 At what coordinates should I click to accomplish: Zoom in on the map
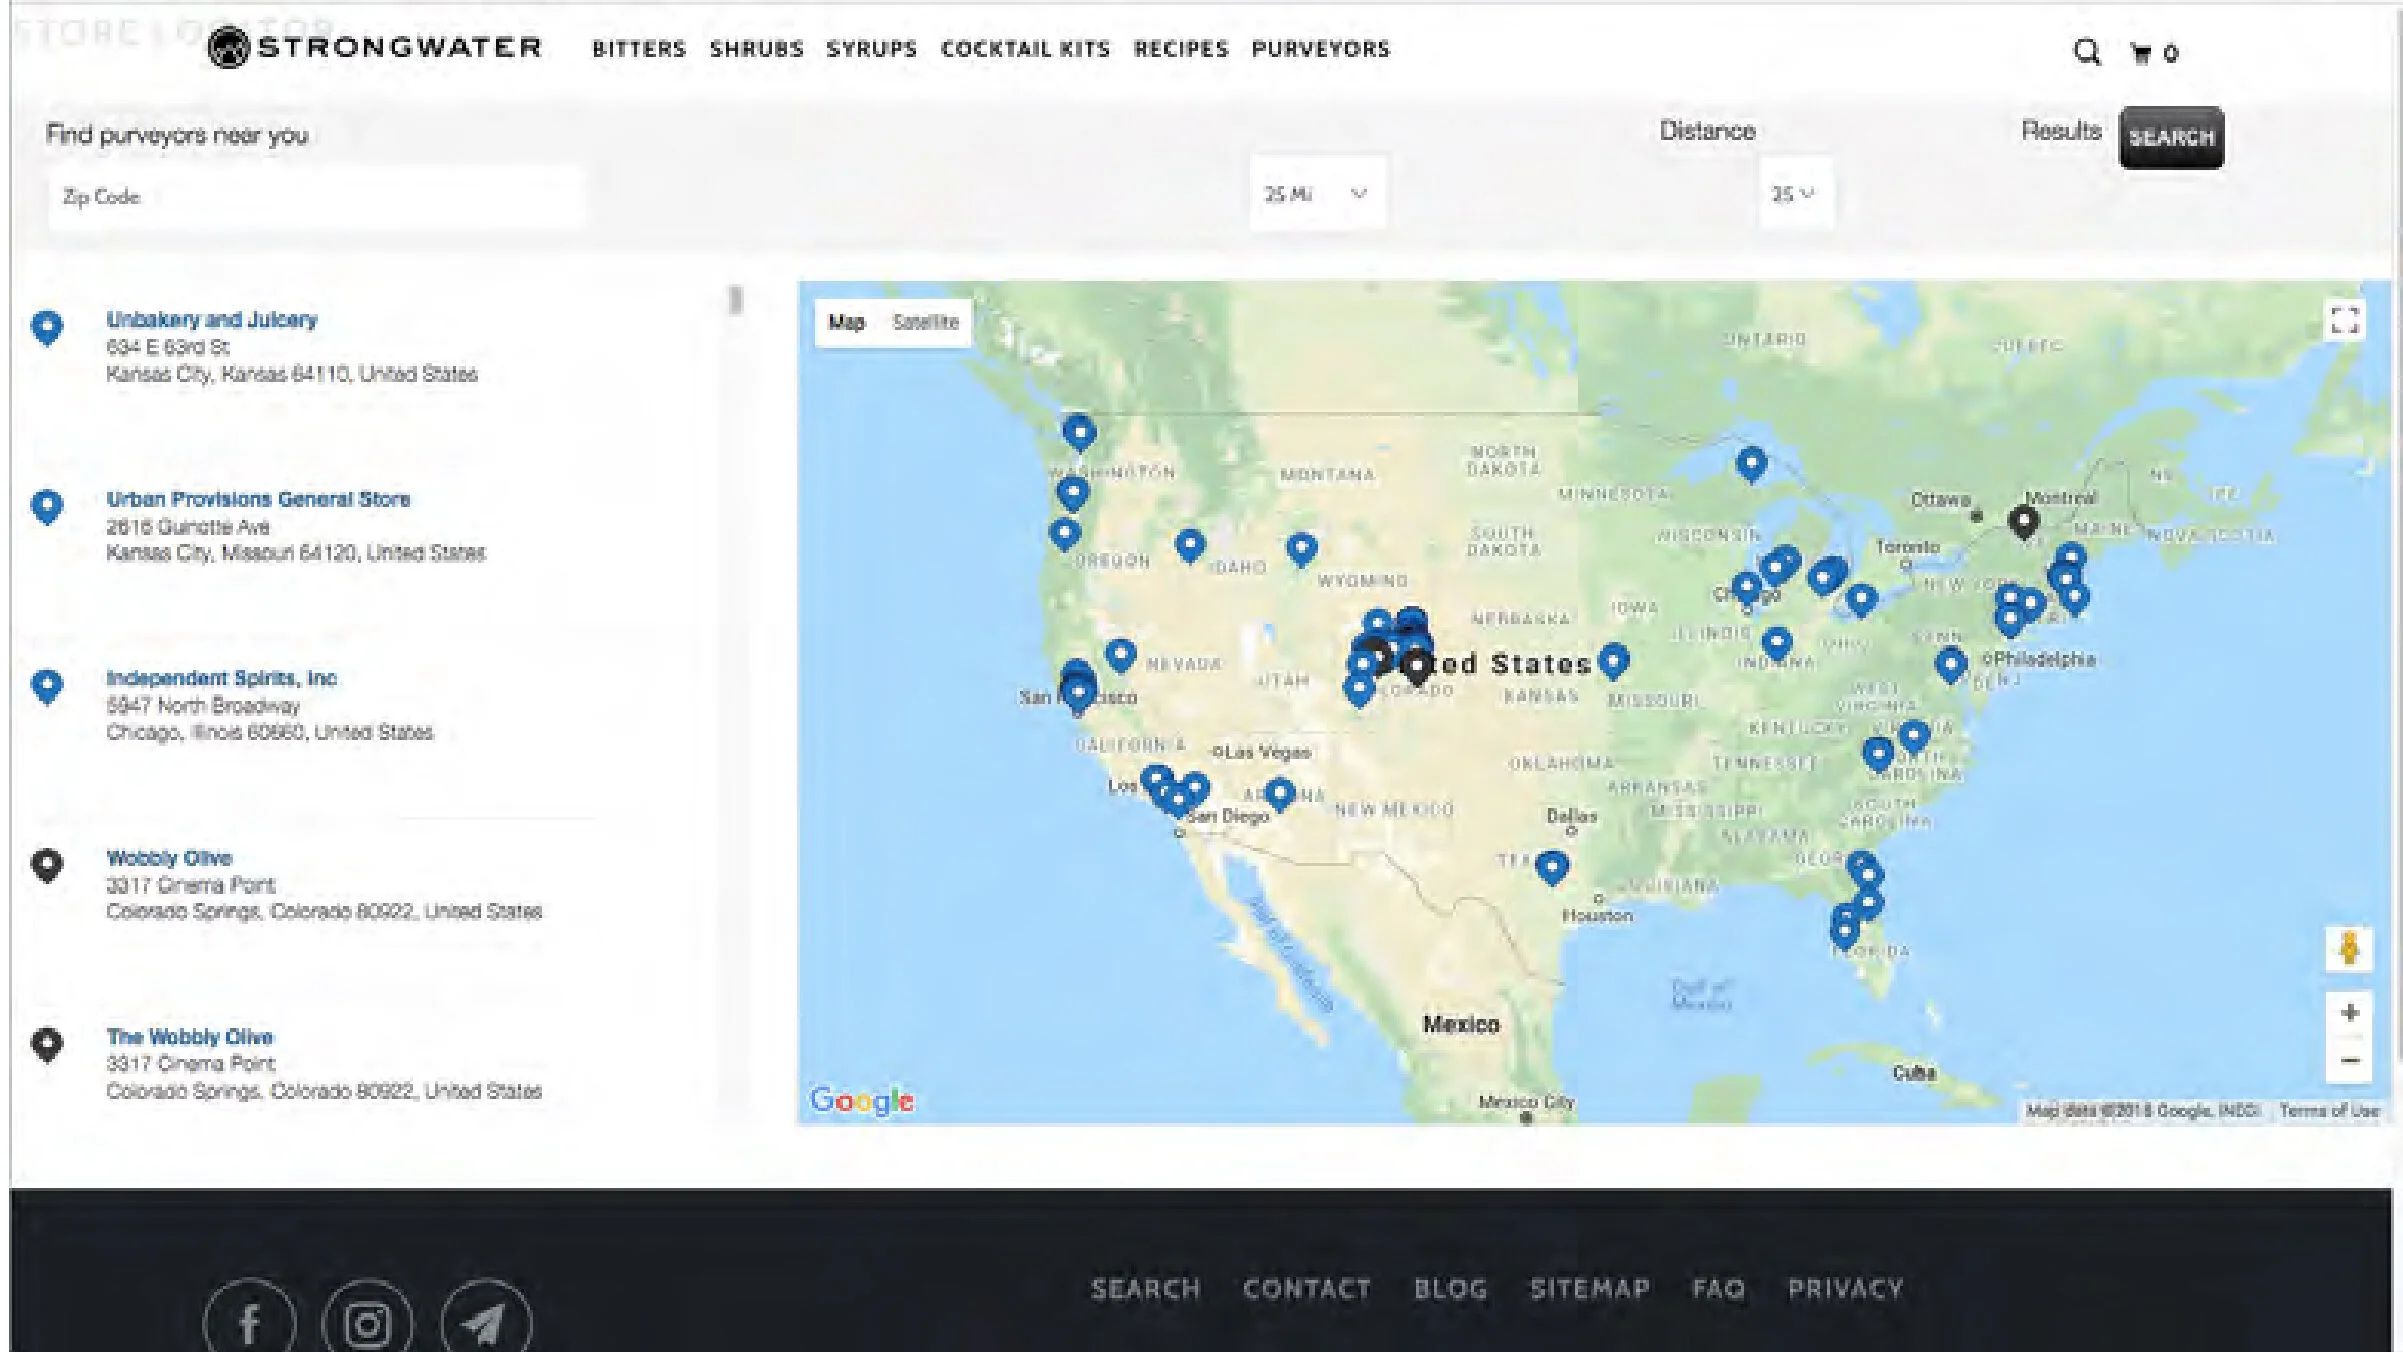coord(2349,1013)
